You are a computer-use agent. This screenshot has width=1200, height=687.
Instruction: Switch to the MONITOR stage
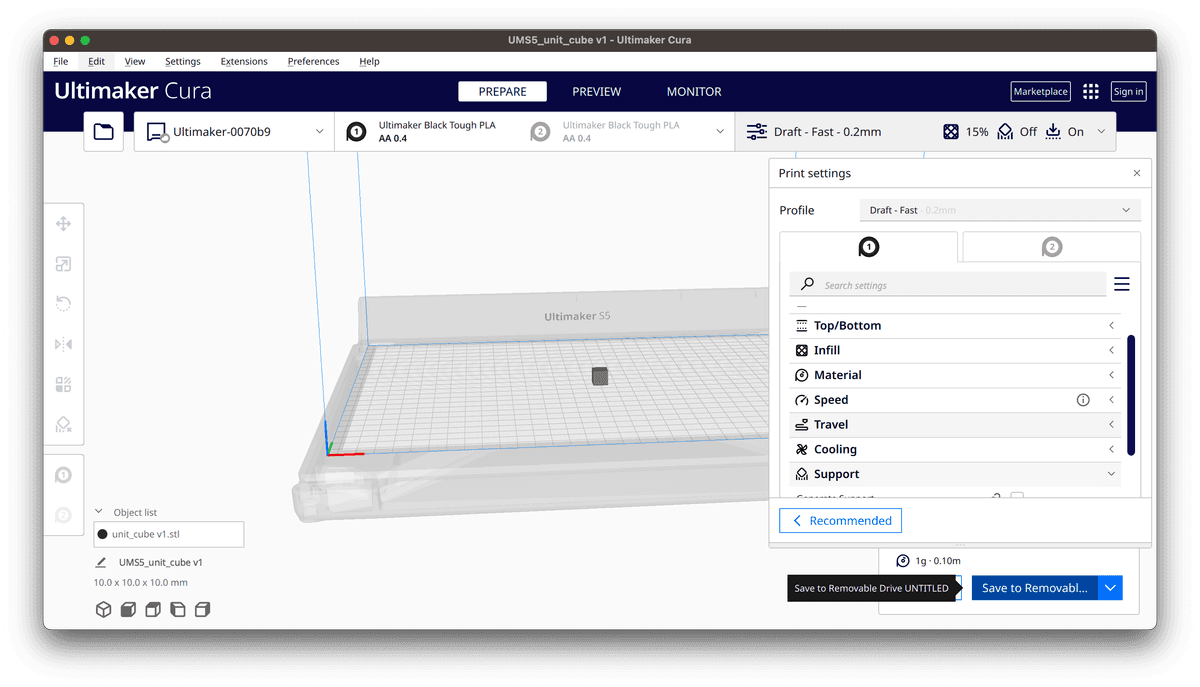coord(694,91)
